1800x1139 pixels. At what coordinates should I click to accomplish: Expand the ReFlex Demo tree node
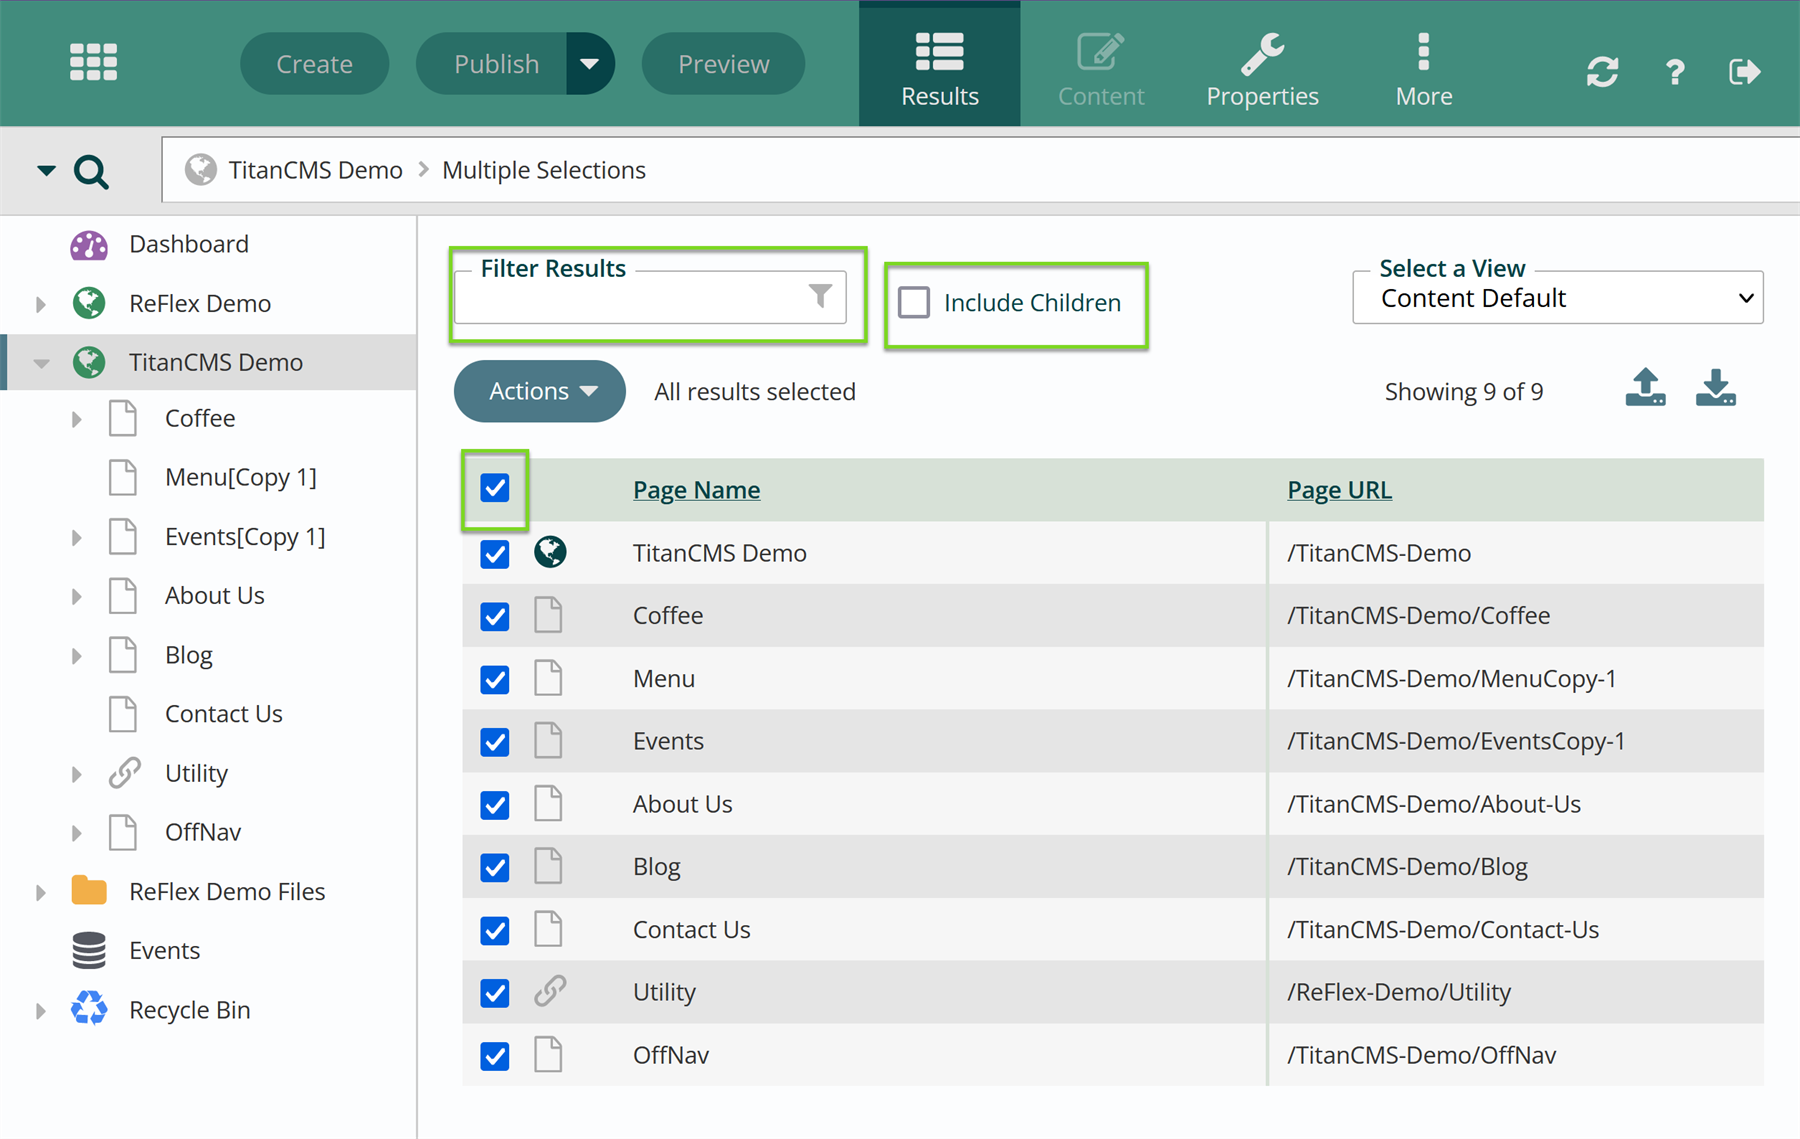coord(41,304)
